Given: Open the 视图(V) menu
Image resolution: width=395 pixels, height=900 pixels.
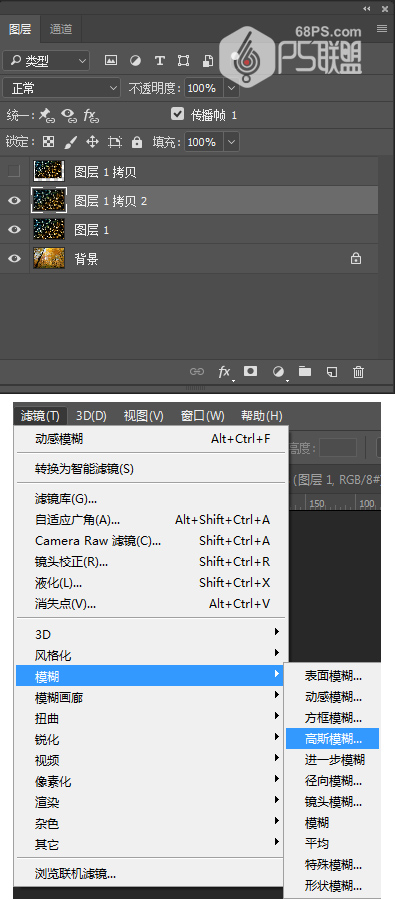Looking at the screenshot, I should pyautogui.click(x=144, y=416).
